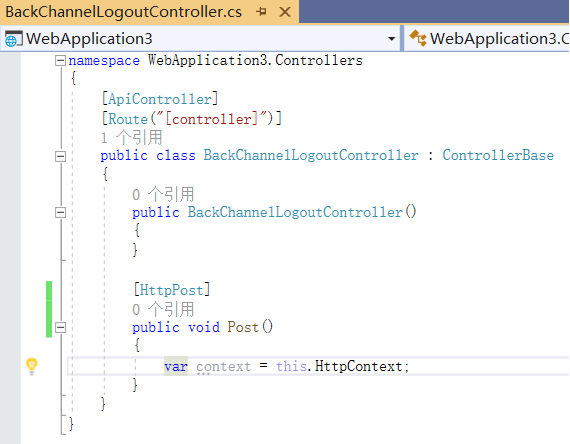Click the WebApplication3 project web icon

point(13,39)
